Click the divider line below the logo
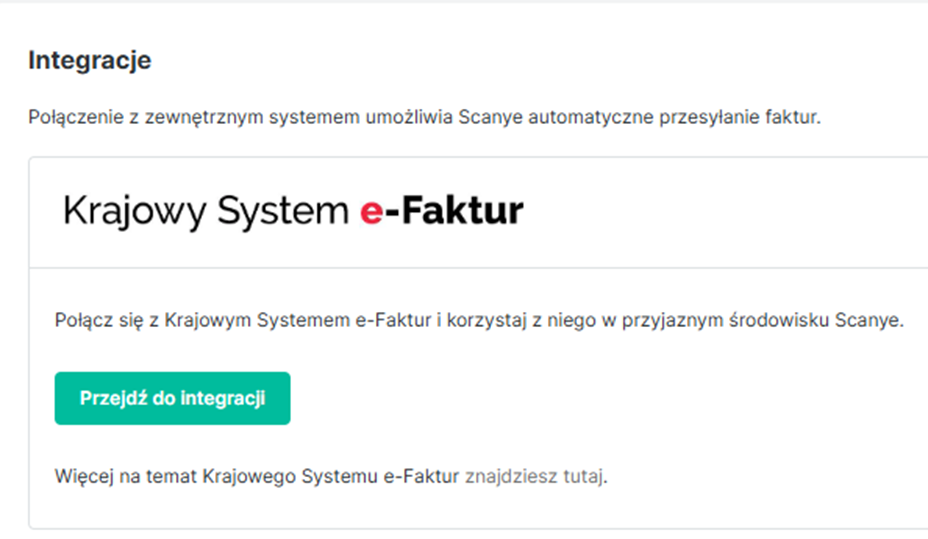This screenshot has height=539, width=928. 480,268
